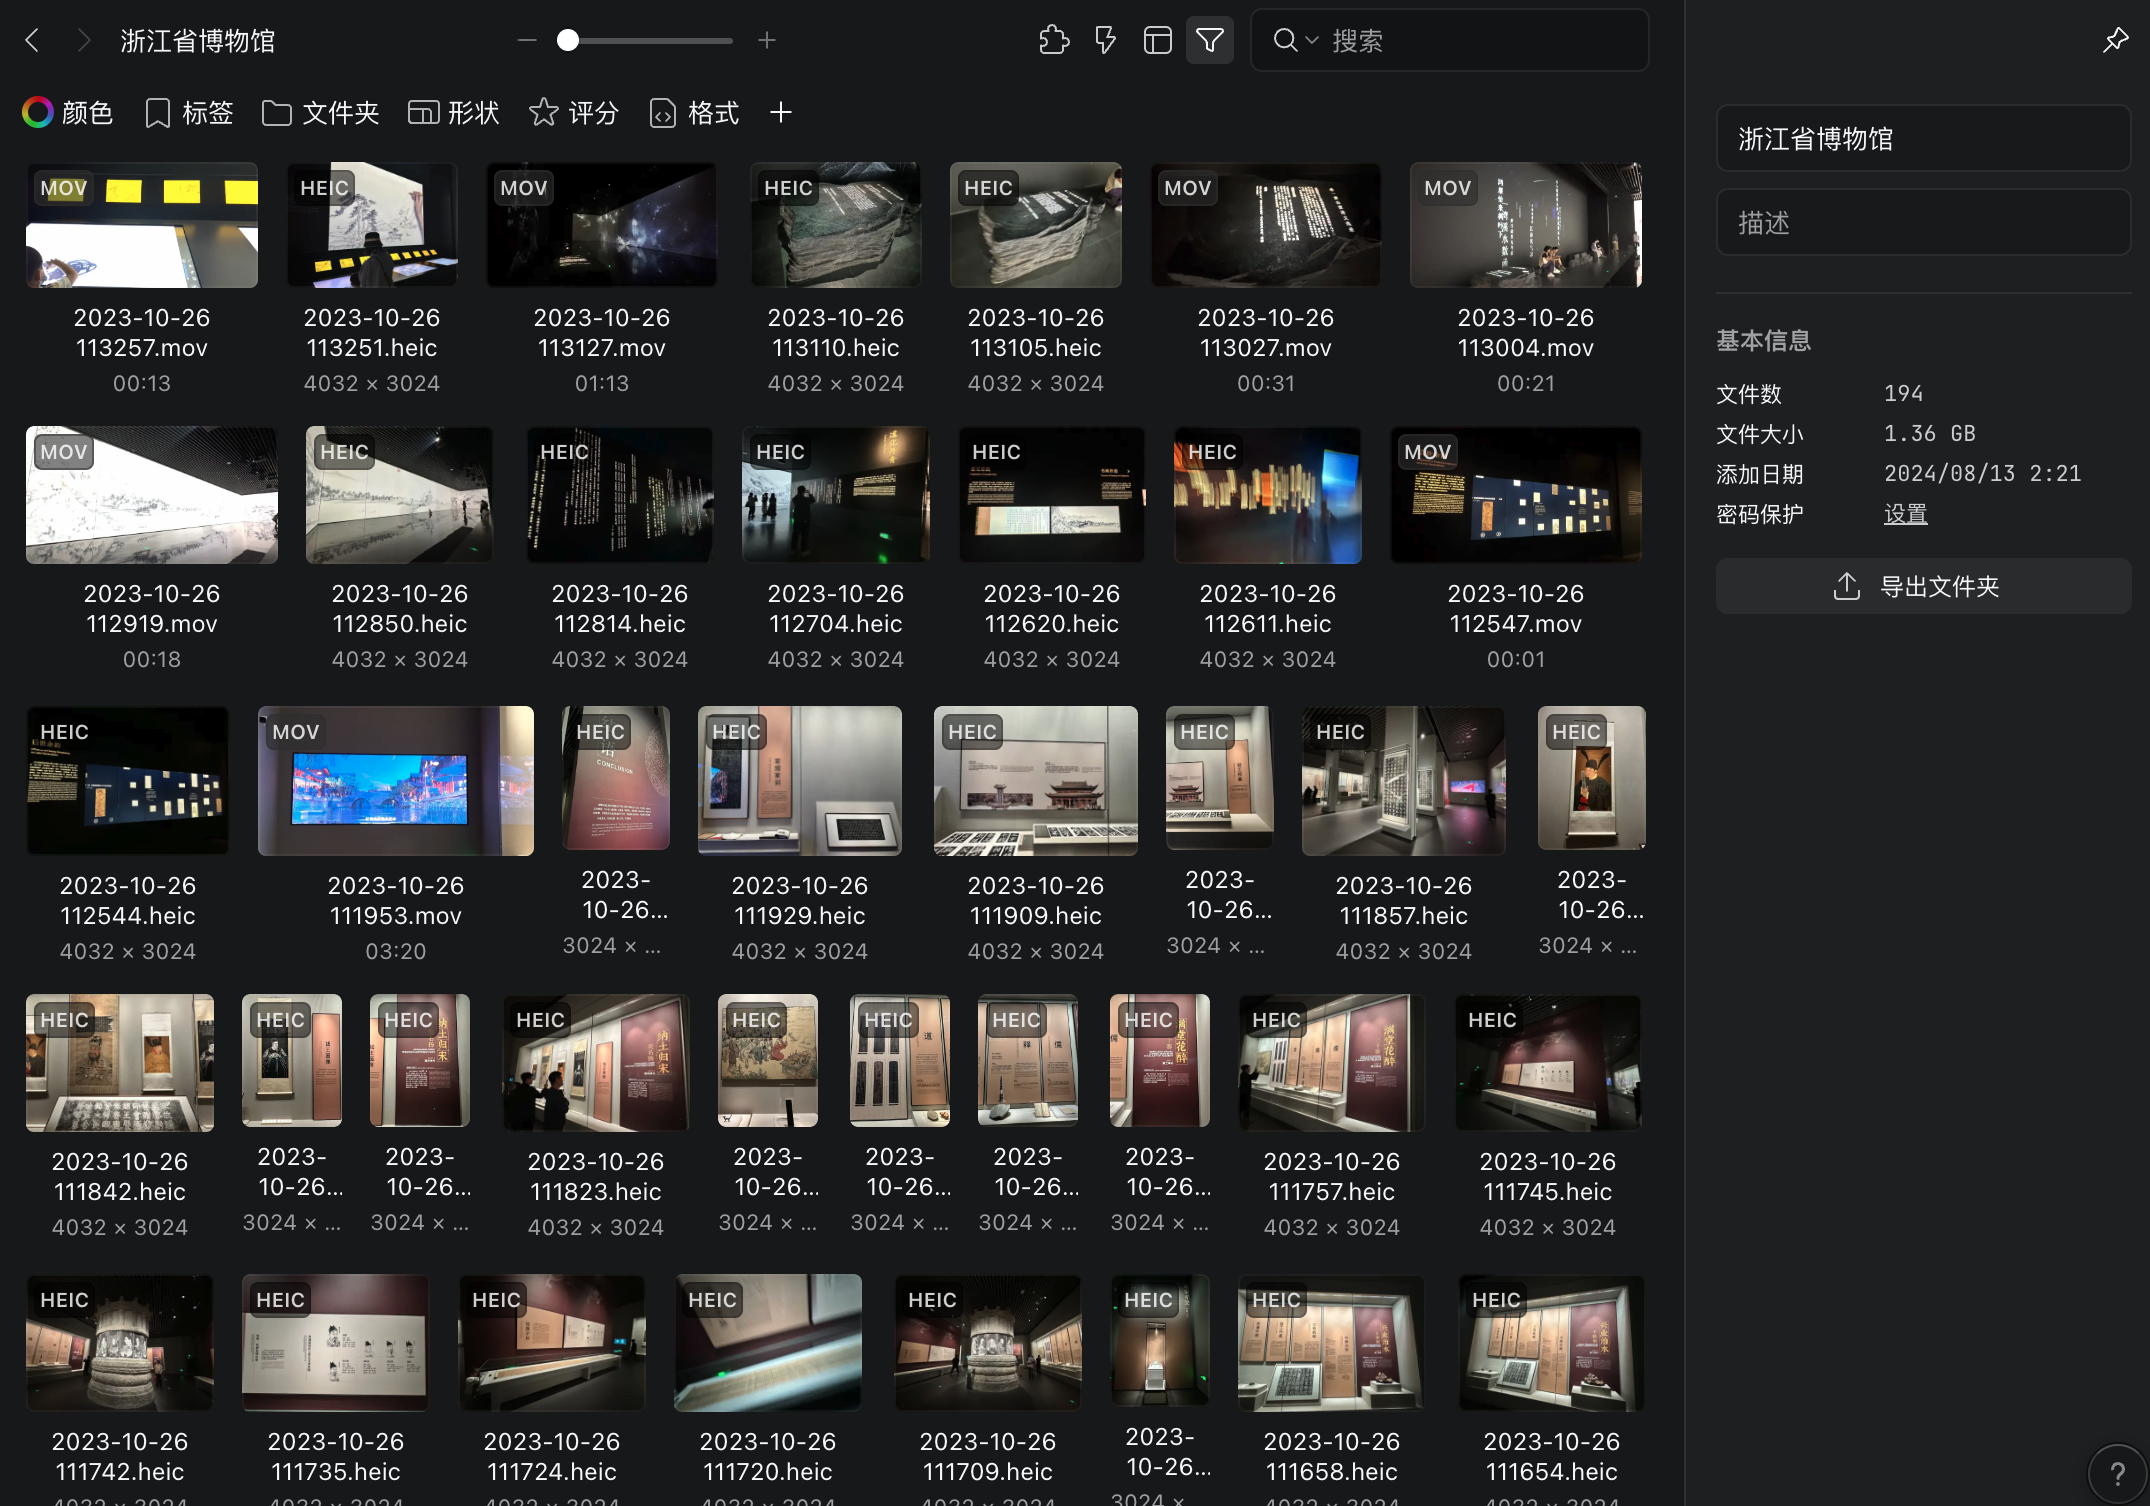Select the 形状 shape filter

click(452, 112)
